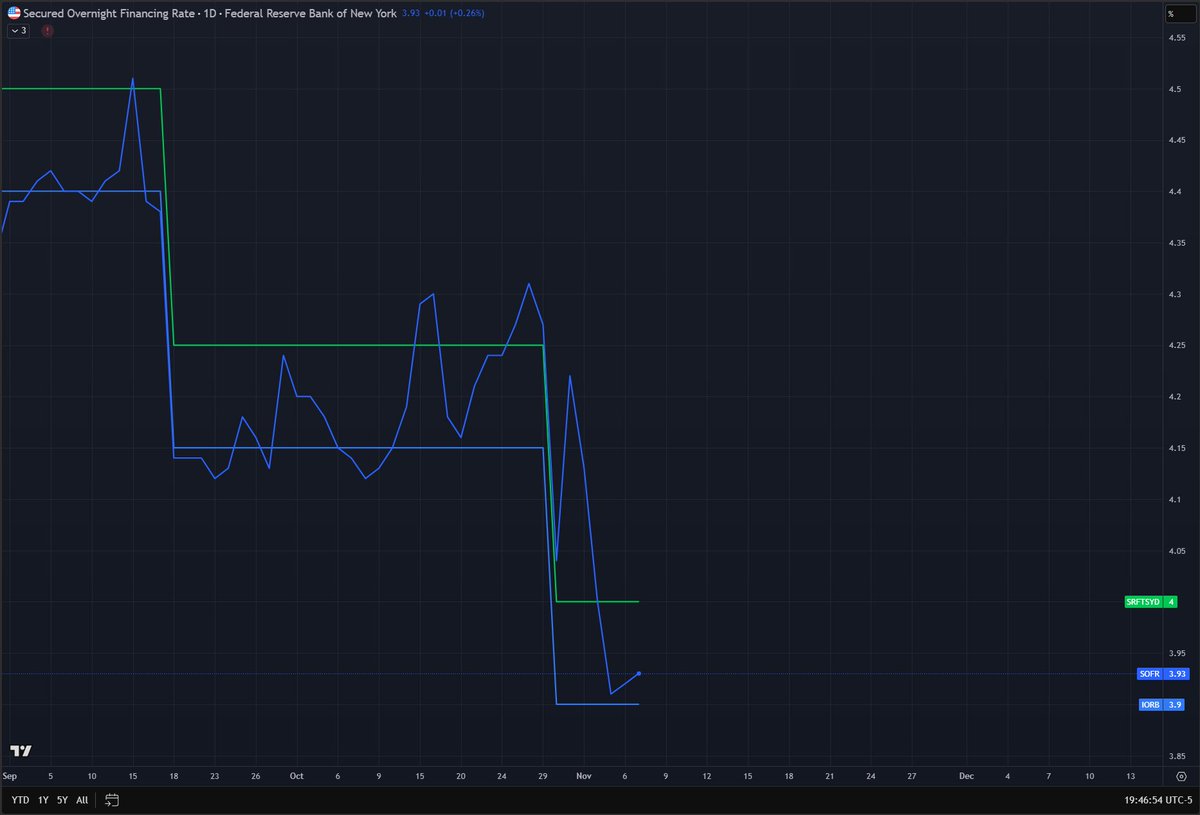Screen dimensions: 1200x815
Task: Select the YTD date range
Action: [x=20, y=800]
